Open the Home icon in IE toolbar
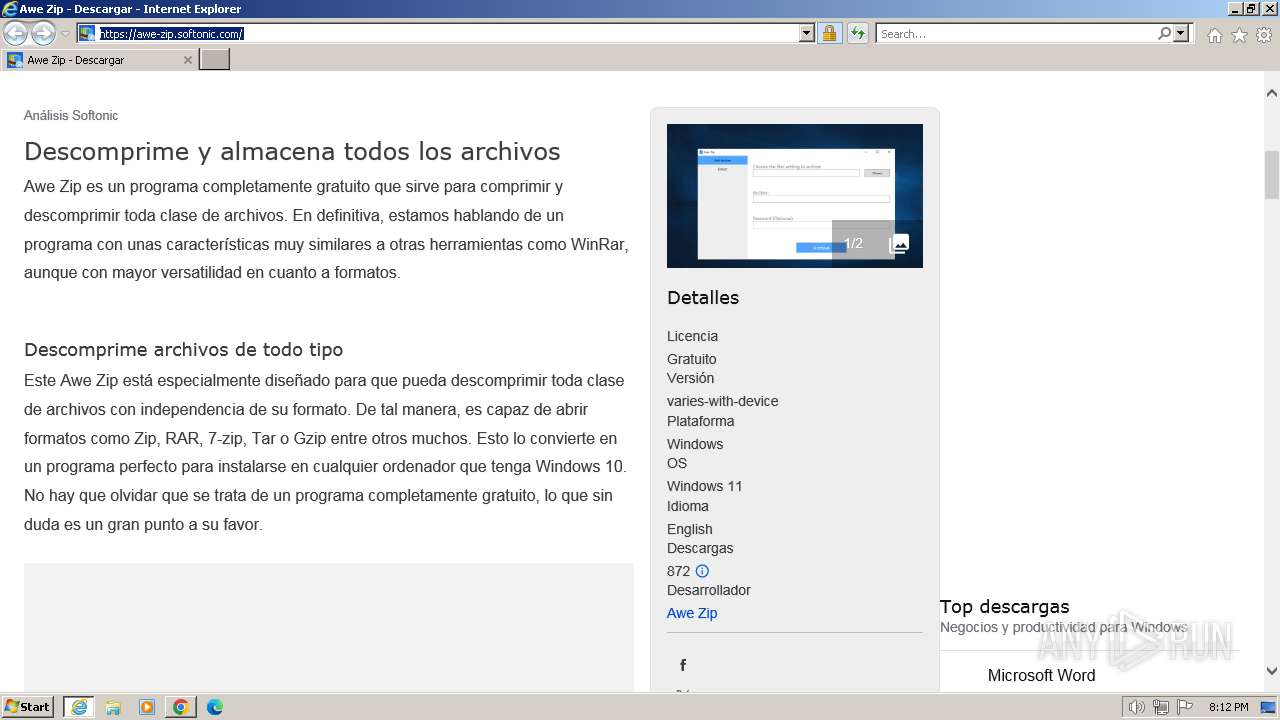This screenshot has width=1280, height=720. point(1214,35)
